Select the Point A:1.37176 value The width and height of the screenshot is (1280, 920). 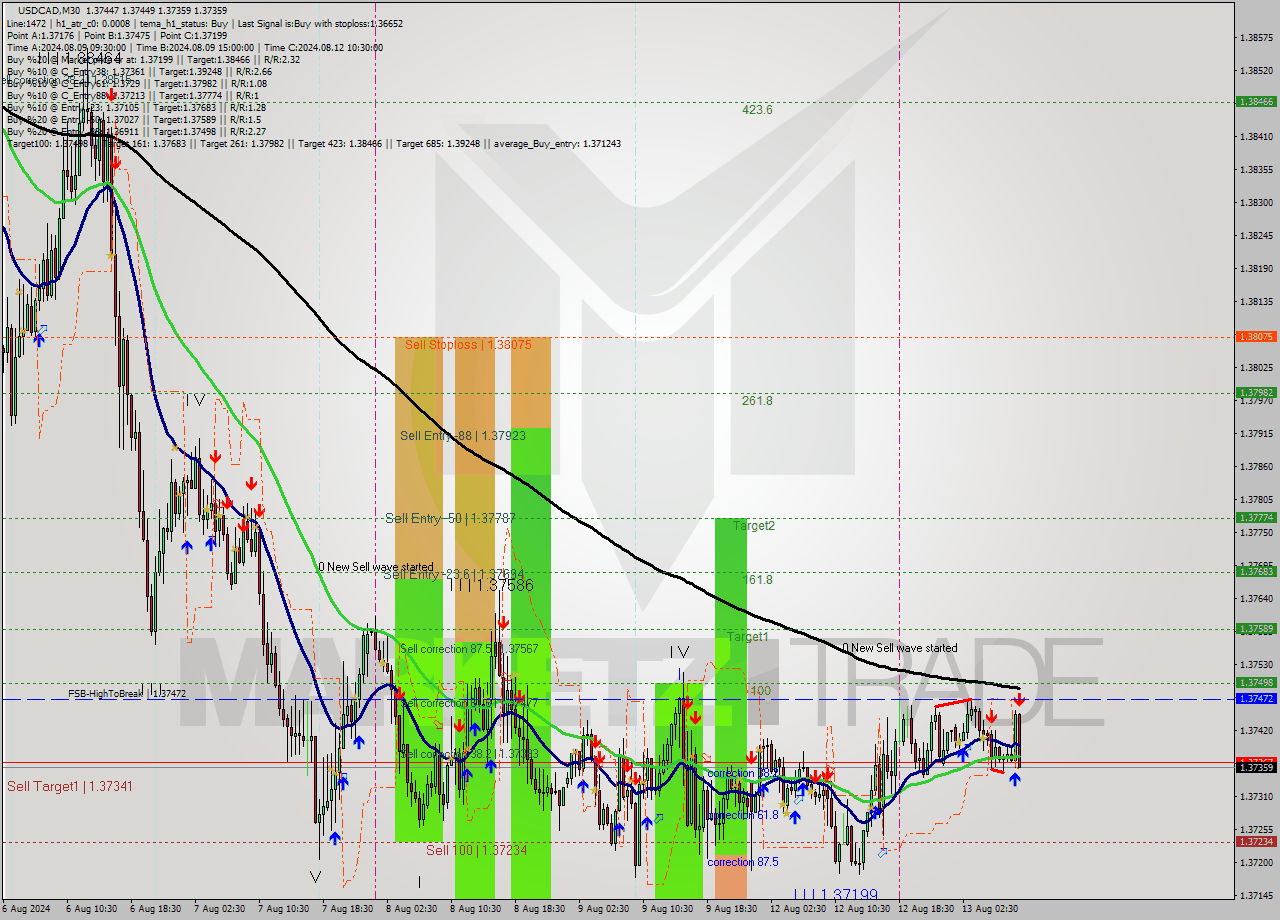click(39, 35)
